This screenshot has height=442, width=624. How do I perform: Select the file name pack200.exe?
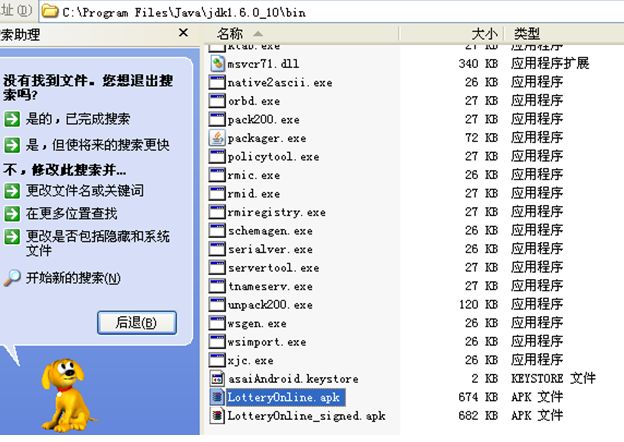[x=263, y=119]
